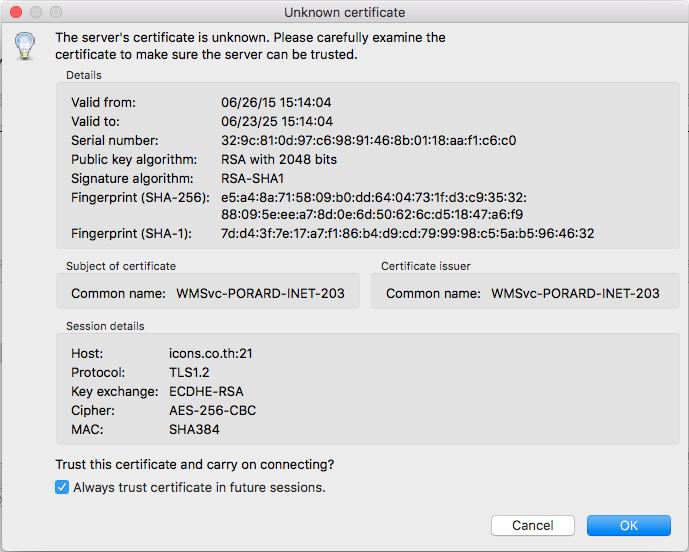Click the issuer common name value

(575, 293)
